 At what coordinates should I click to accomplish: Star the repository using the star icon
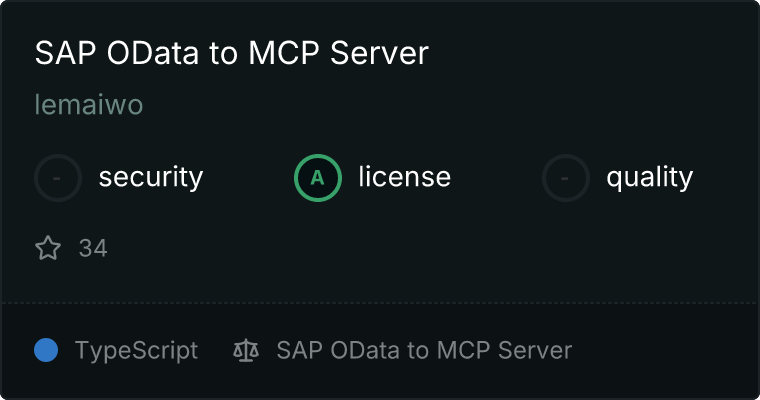[x=48, y=248]
